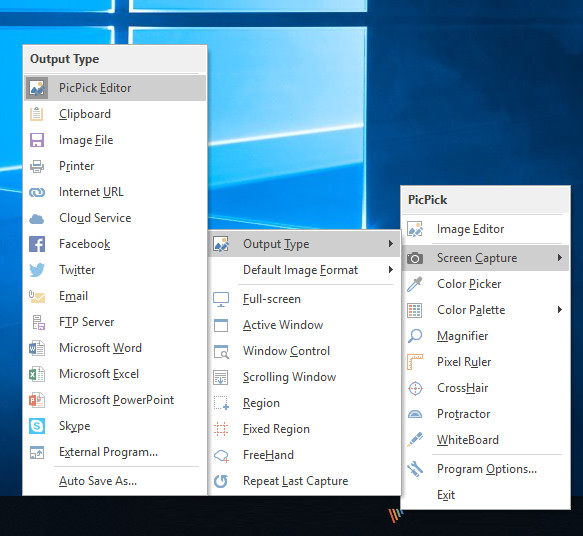Viewport: 583px width, 536px height.
Task: Click the Repeat Last Capture icon
Action: (221, 481)
